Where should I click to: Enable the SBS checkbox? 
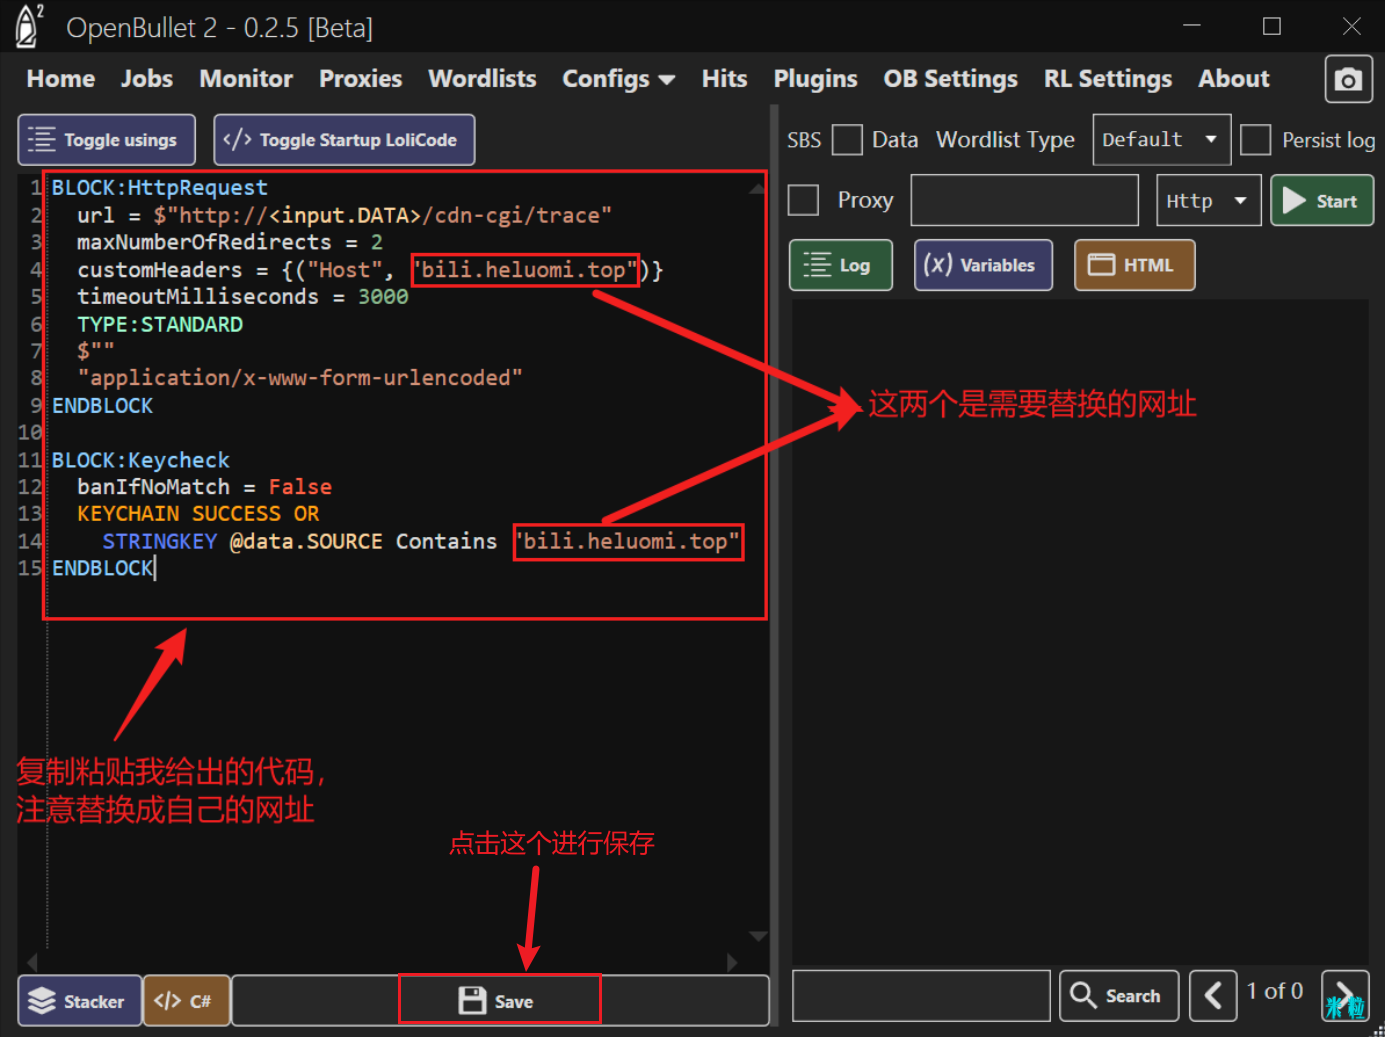point(846,140)
